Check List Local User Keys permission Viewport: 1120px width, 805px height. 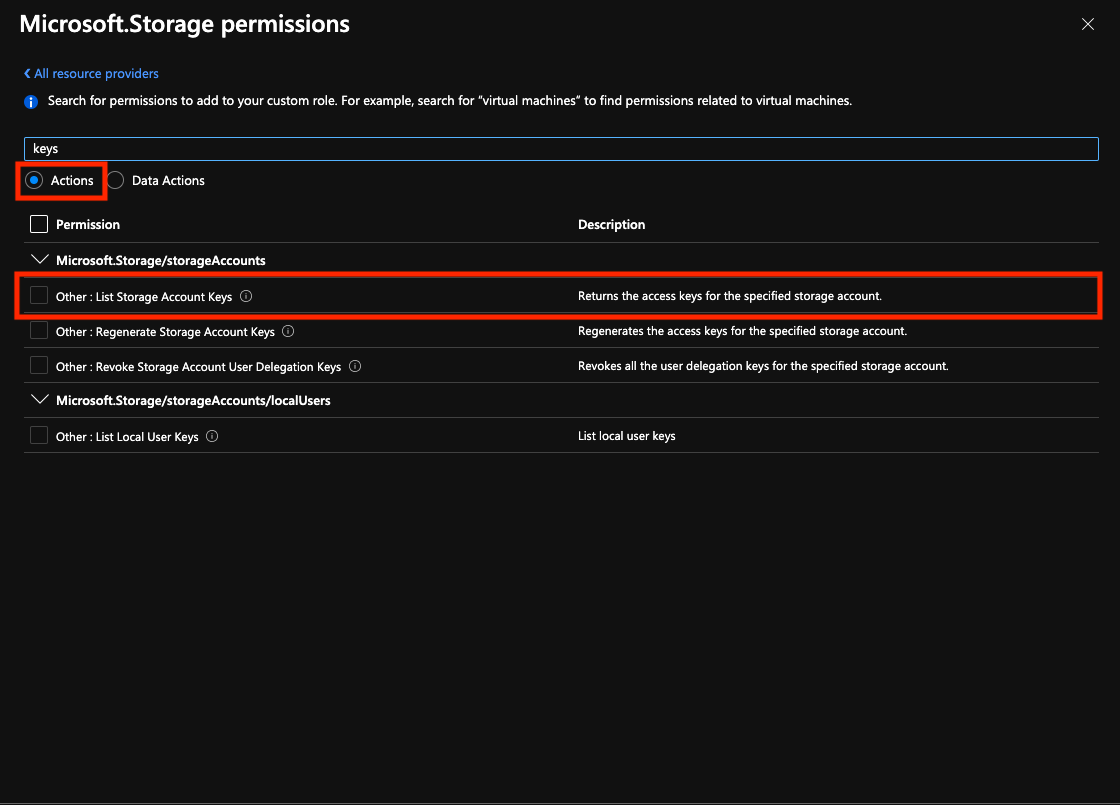39,435
